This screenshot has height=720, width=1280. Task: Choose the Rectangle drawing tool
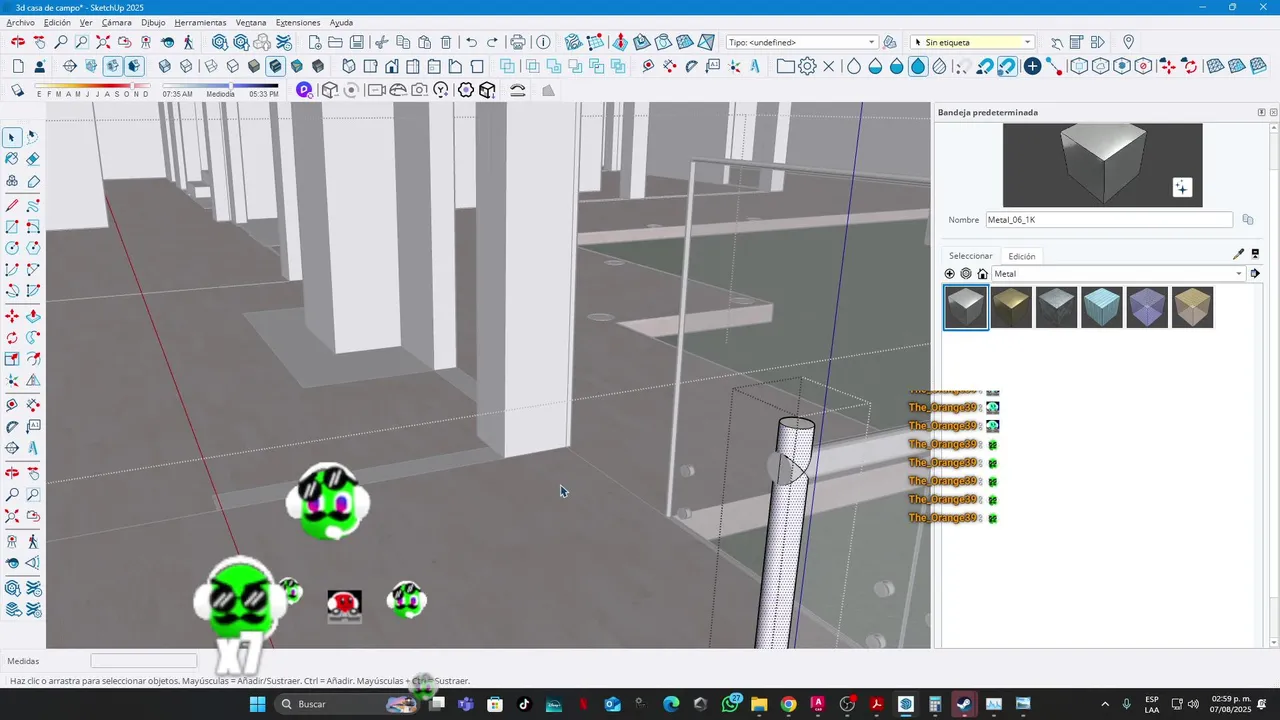click(x=12, y=227)
